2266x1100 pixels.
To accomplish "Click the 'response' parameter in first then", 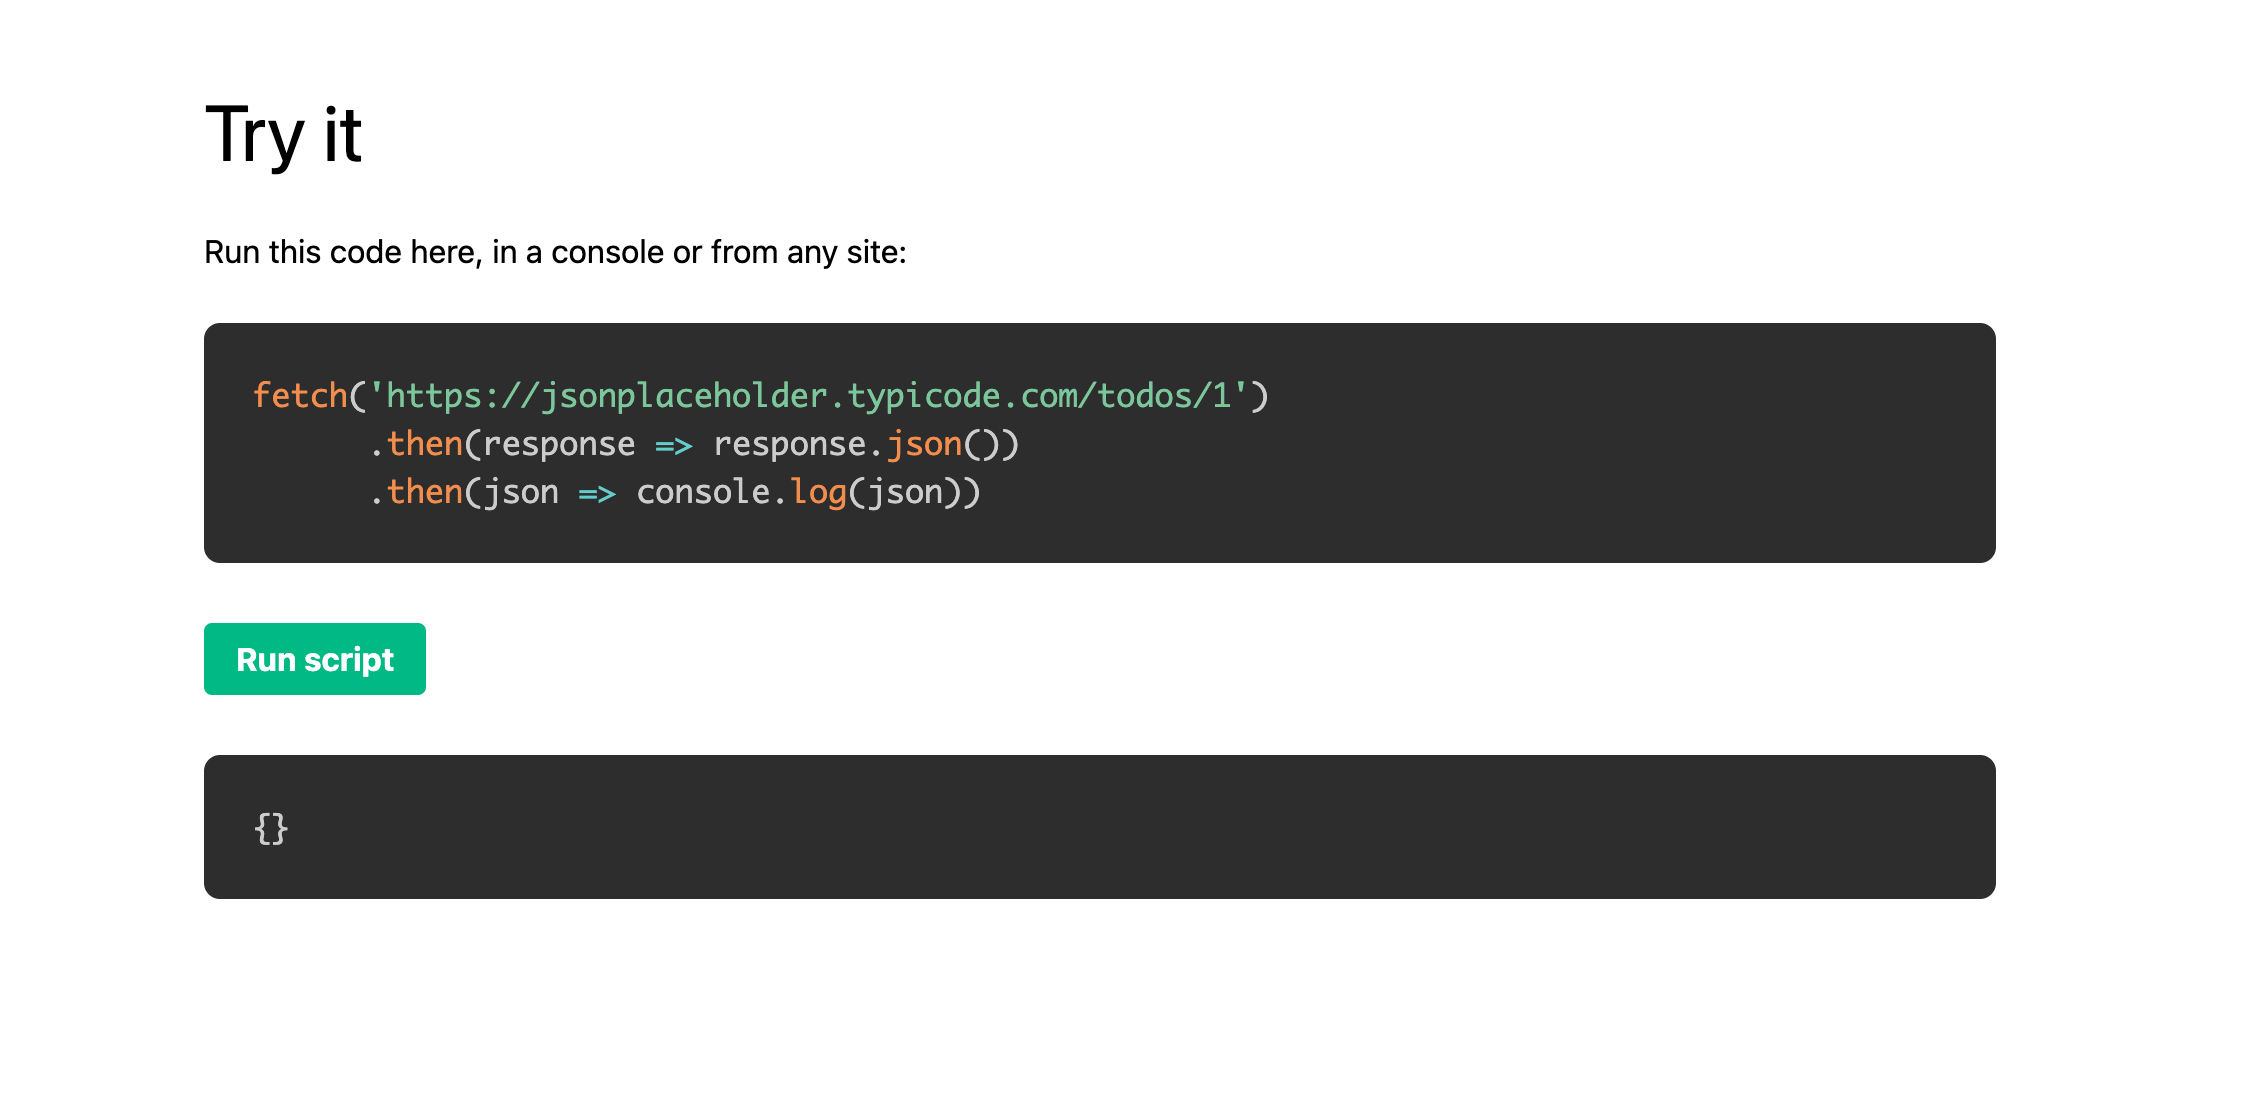I will pyautogui.click(x=559, y=444).
